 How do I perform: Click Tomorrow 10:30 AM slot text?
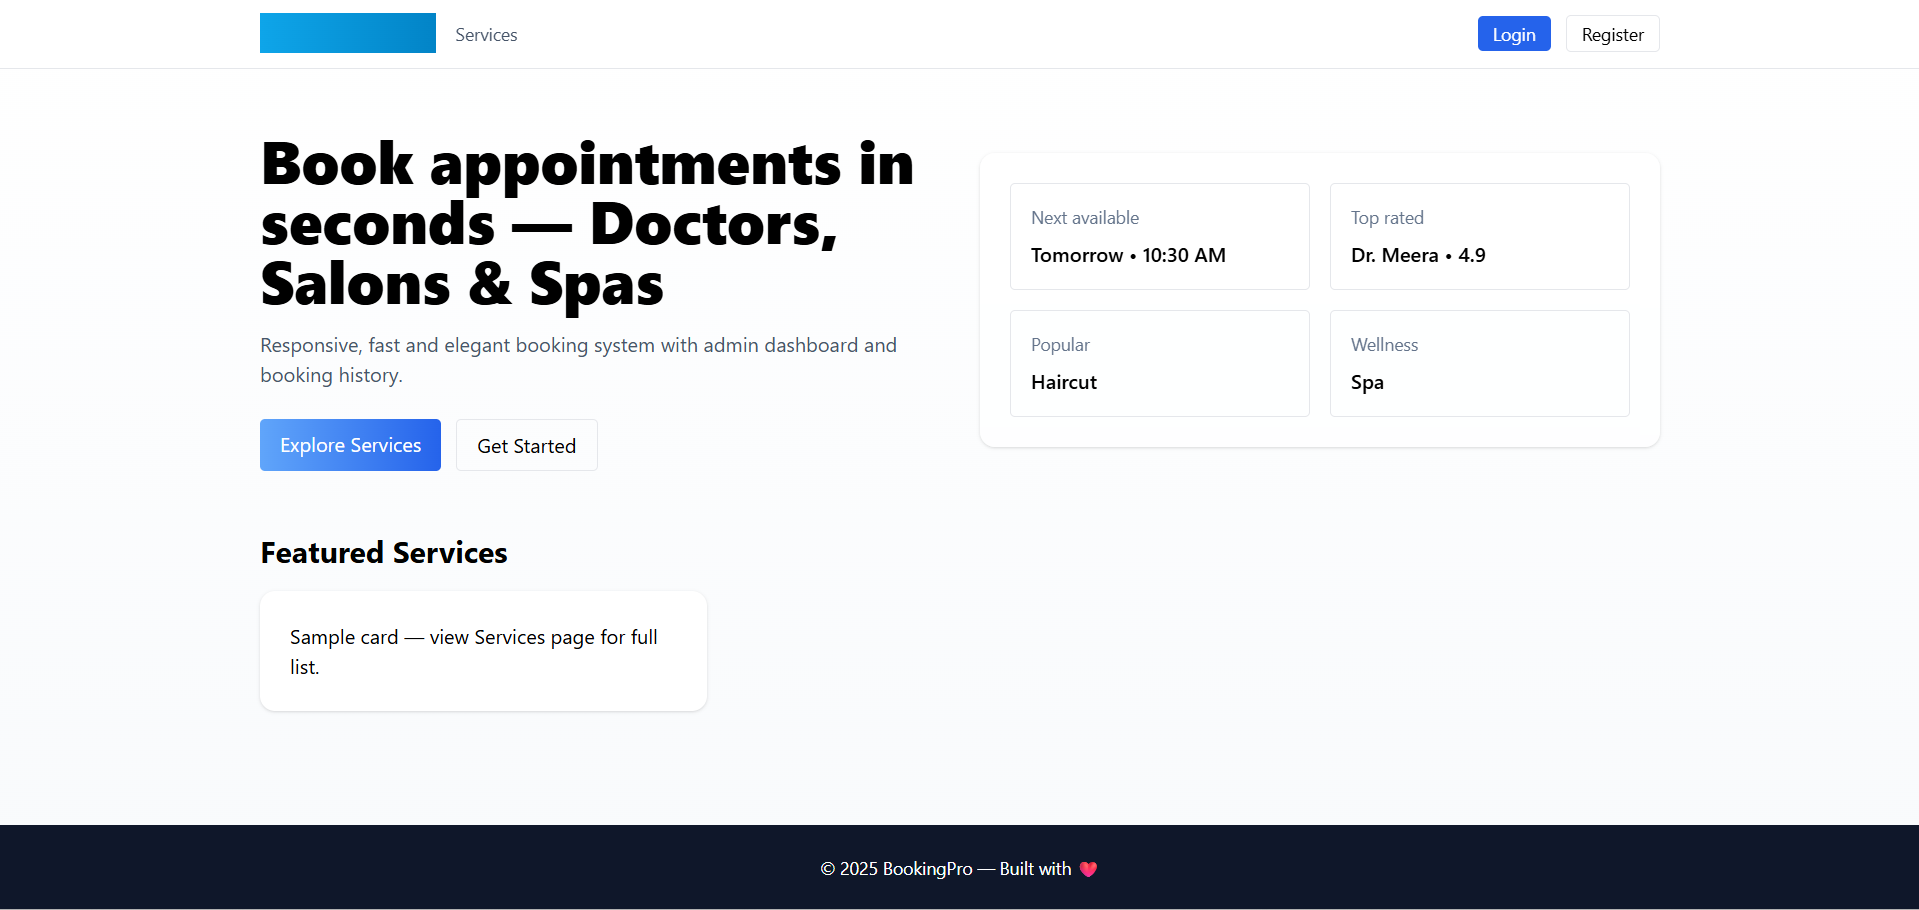coord(1128,255)
